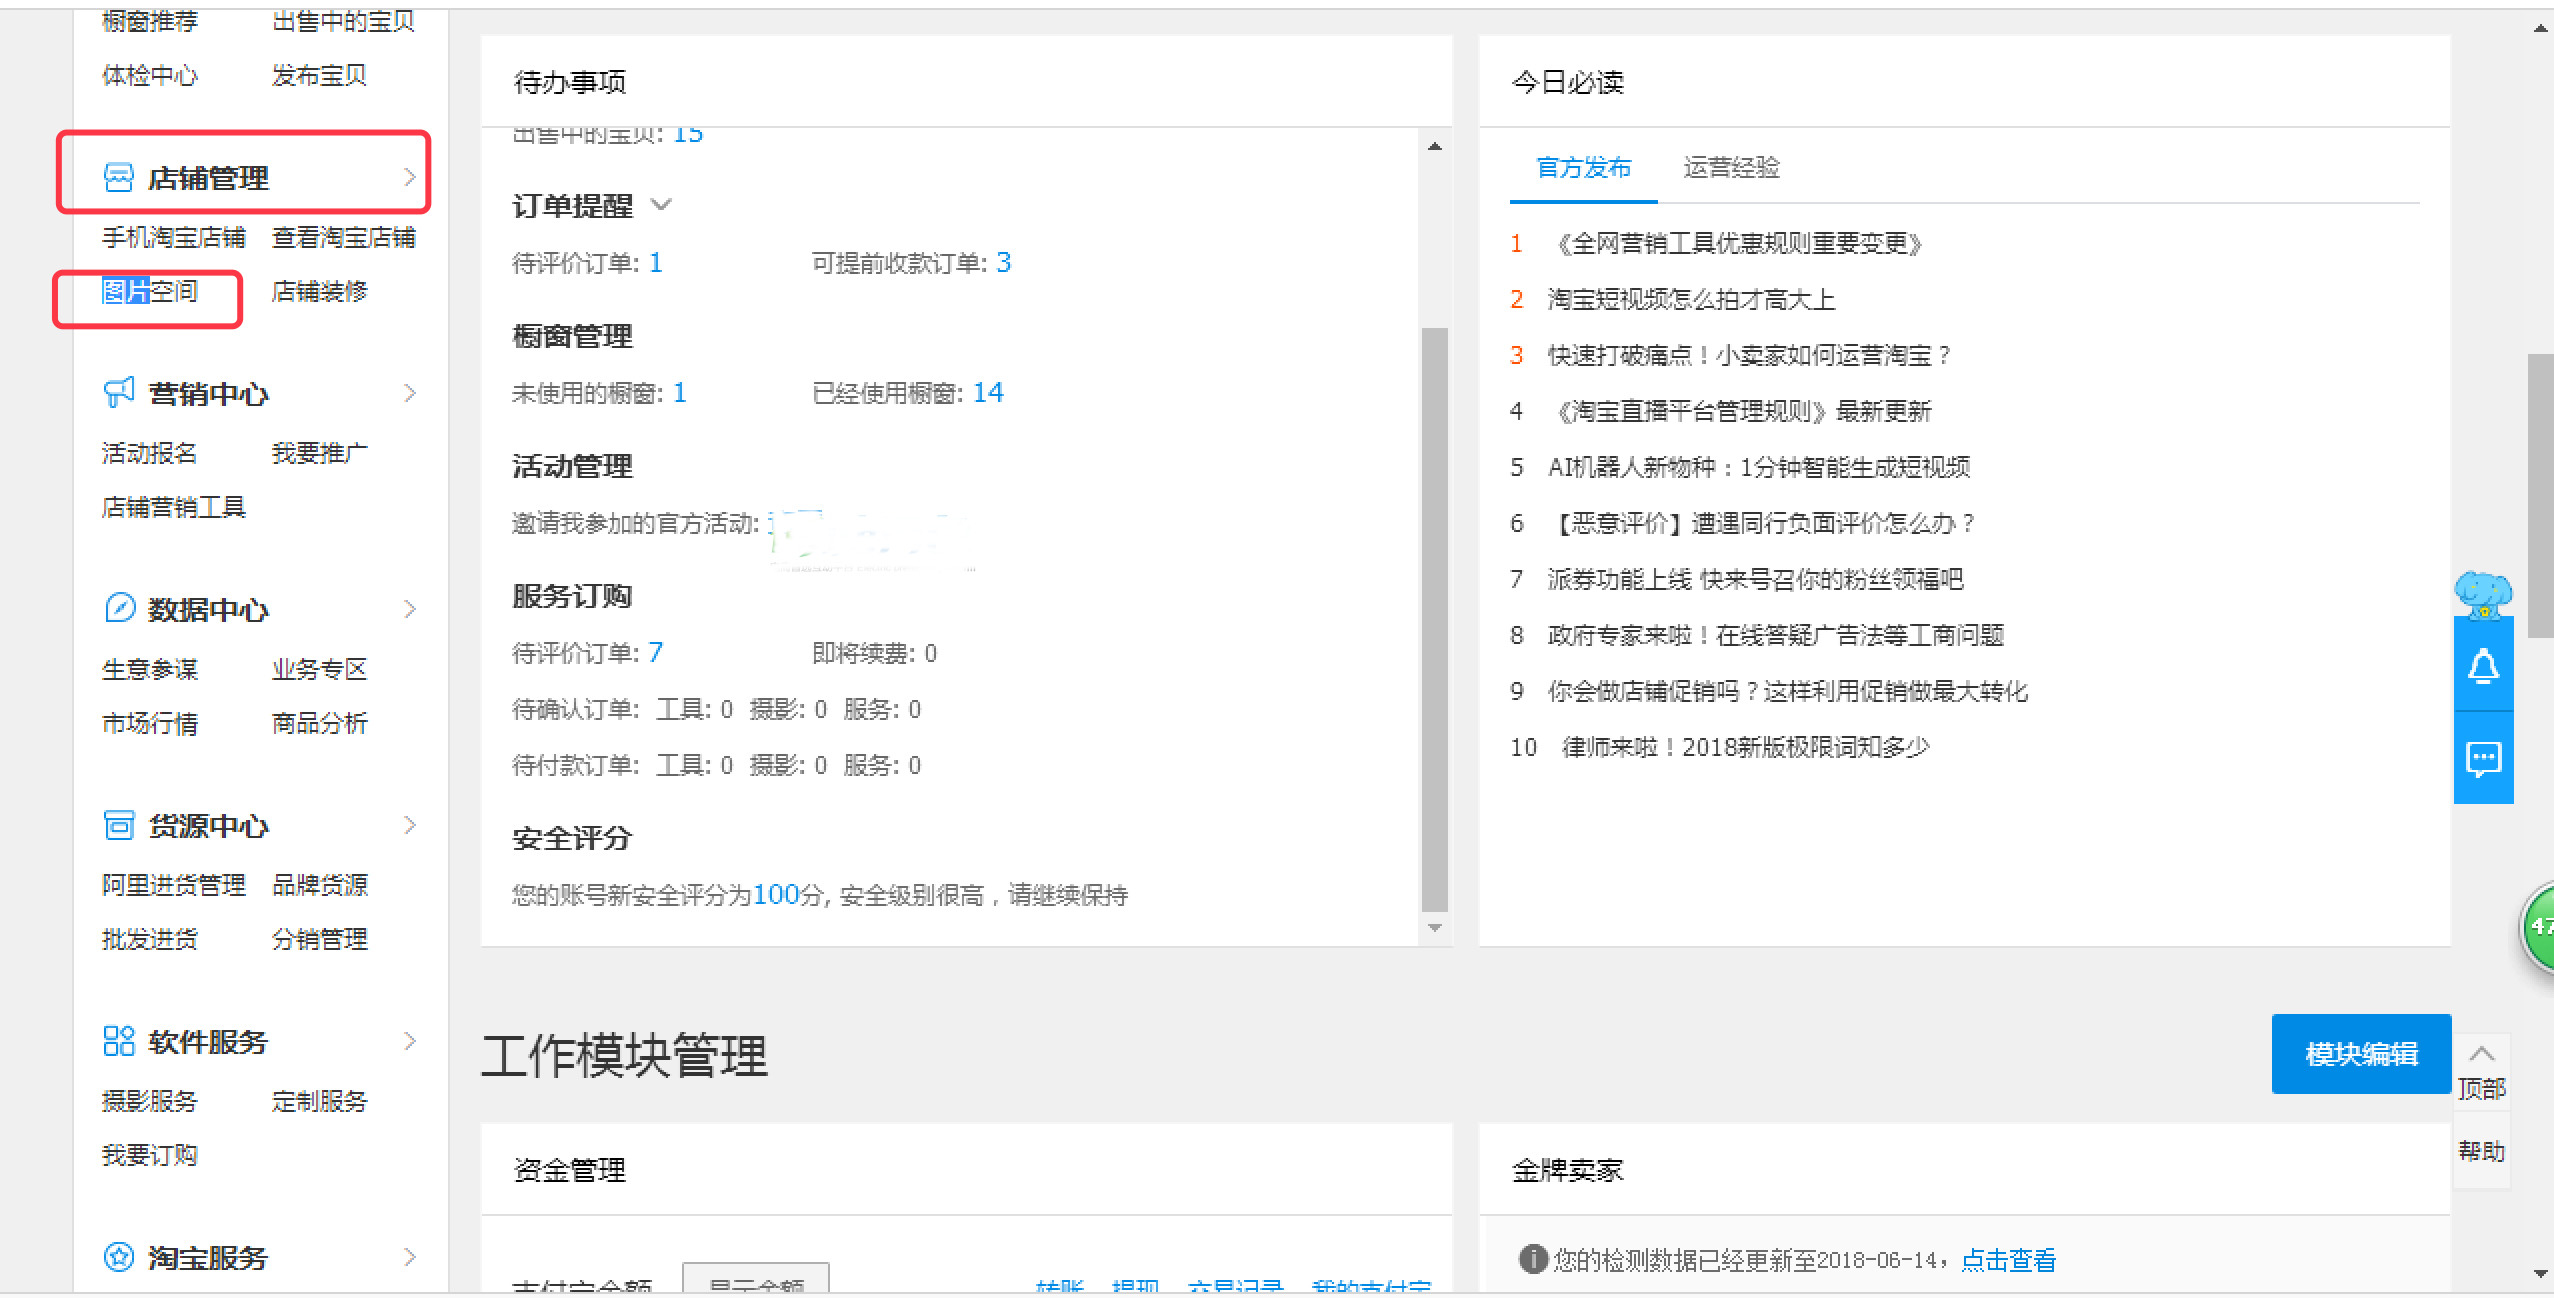The image size is (2554, 1298).
Task: Switch to the 运营经验 tab
Action: 1731,167
